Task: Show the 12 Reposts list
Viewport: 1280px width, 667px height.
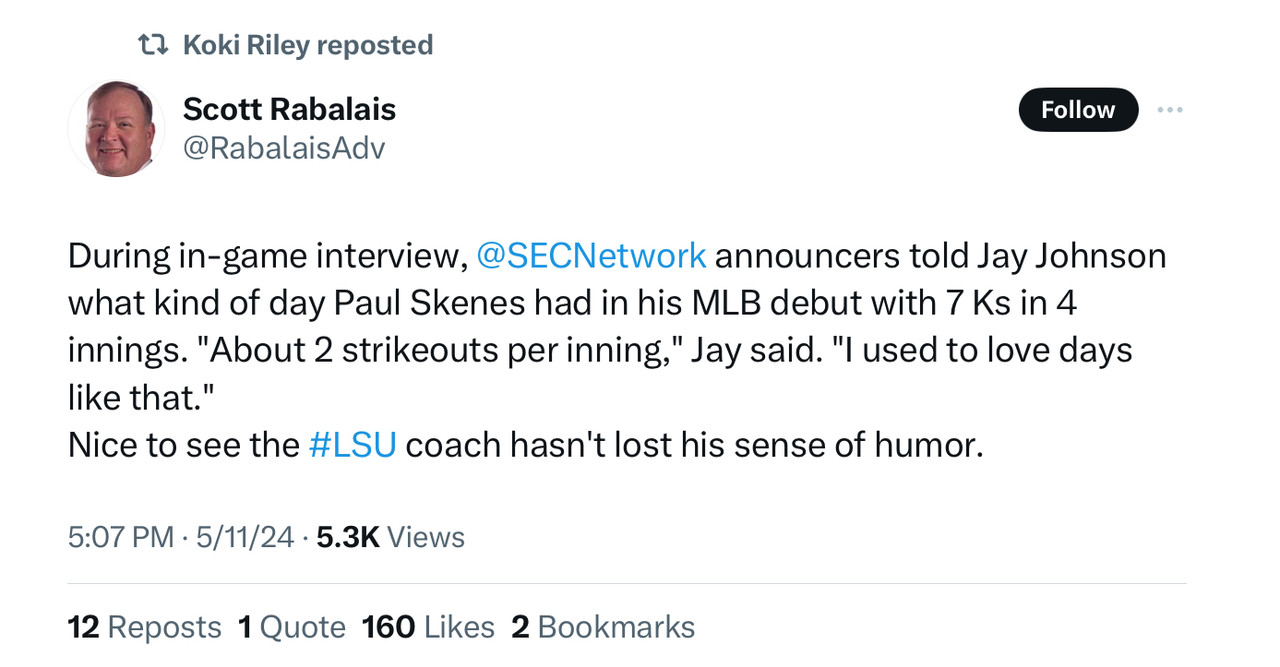Action: [144, 627]
